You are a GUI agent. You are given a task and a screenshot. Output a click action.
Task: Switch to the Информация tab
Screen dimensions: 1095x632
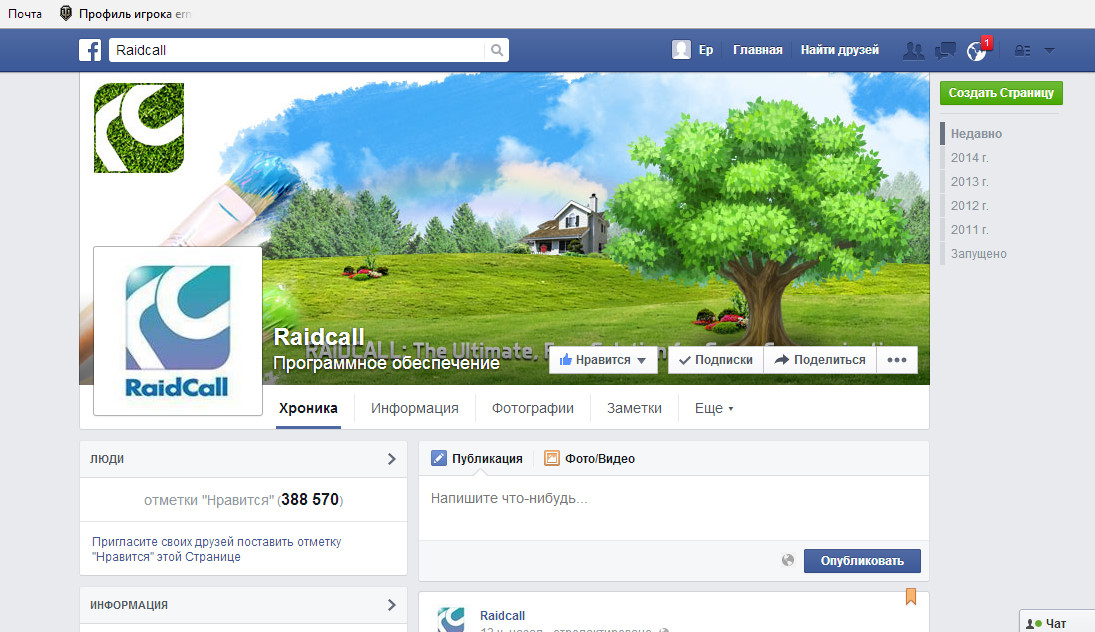click(415, 409)
